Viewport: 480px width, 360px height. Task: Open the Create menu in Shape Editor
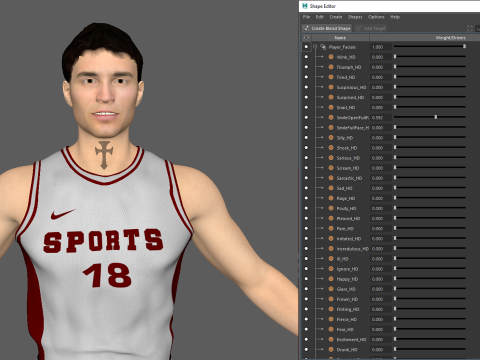point(336,17)
